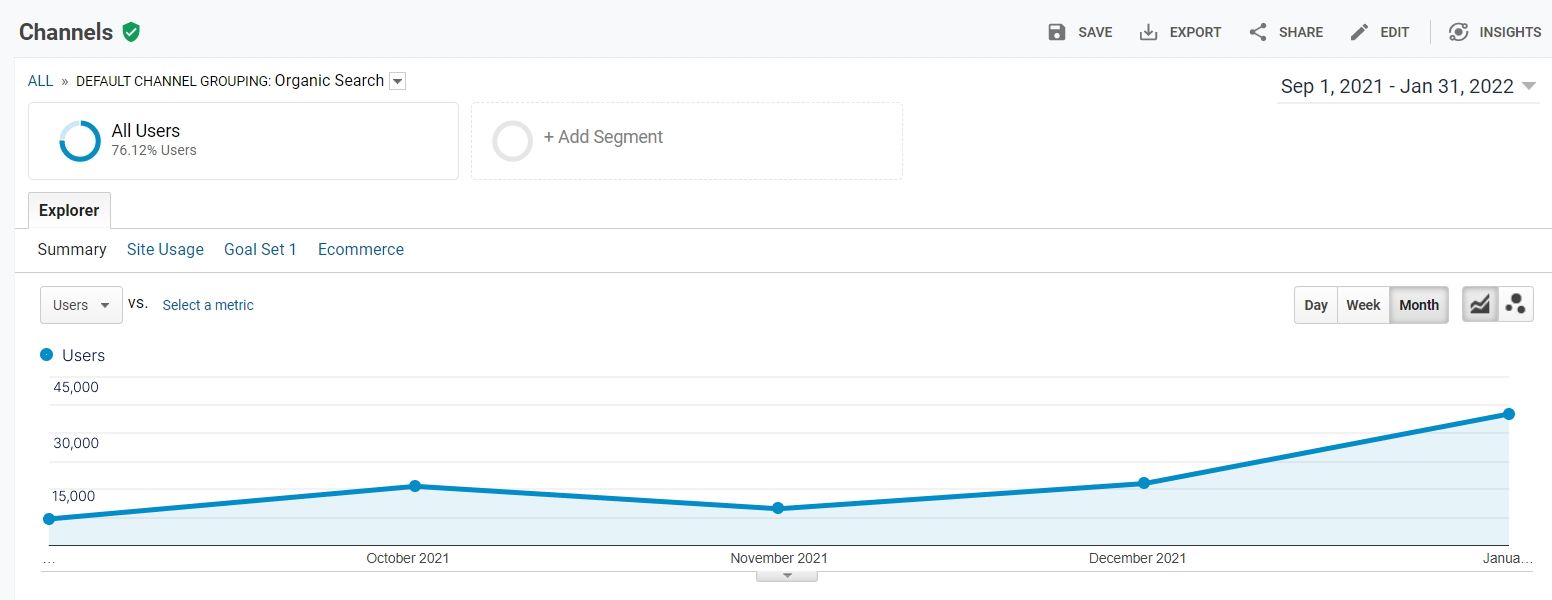
Task: Click the October 2021 axis label
Action: pos(408,558)
